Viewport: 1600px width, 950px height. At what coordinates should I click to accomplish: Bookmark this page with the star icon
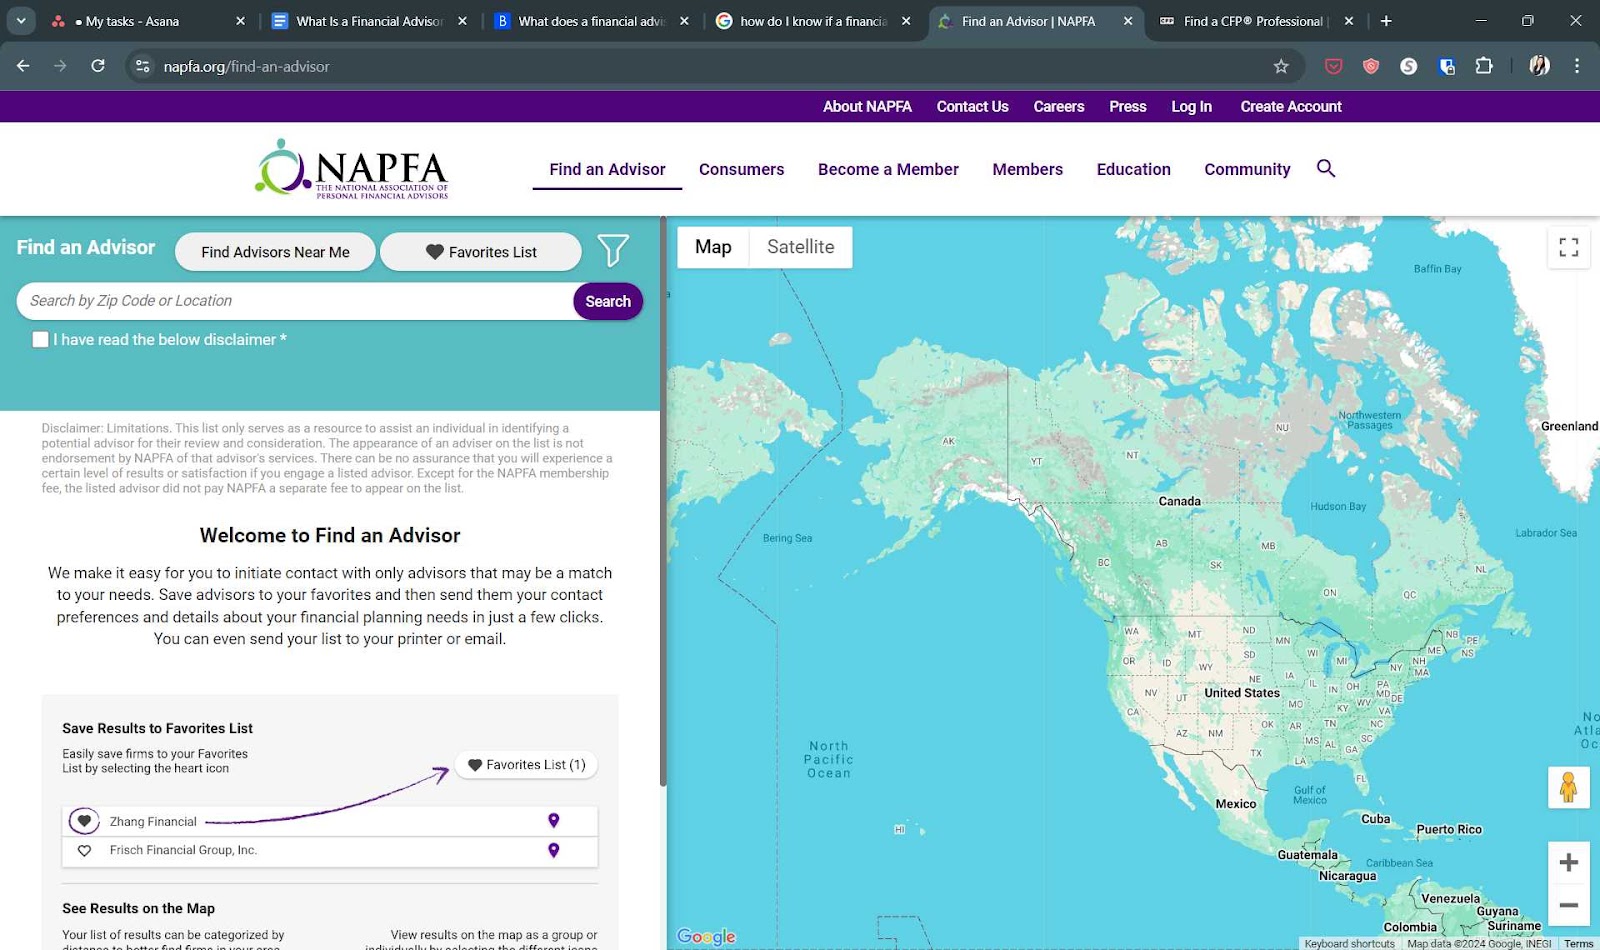coord(1281,66)
